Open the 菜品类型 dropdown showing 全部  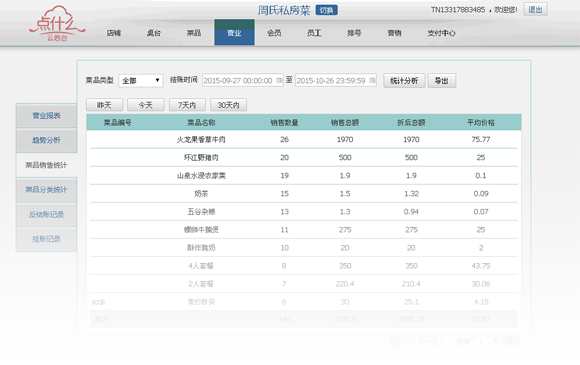tap(141, 80)
